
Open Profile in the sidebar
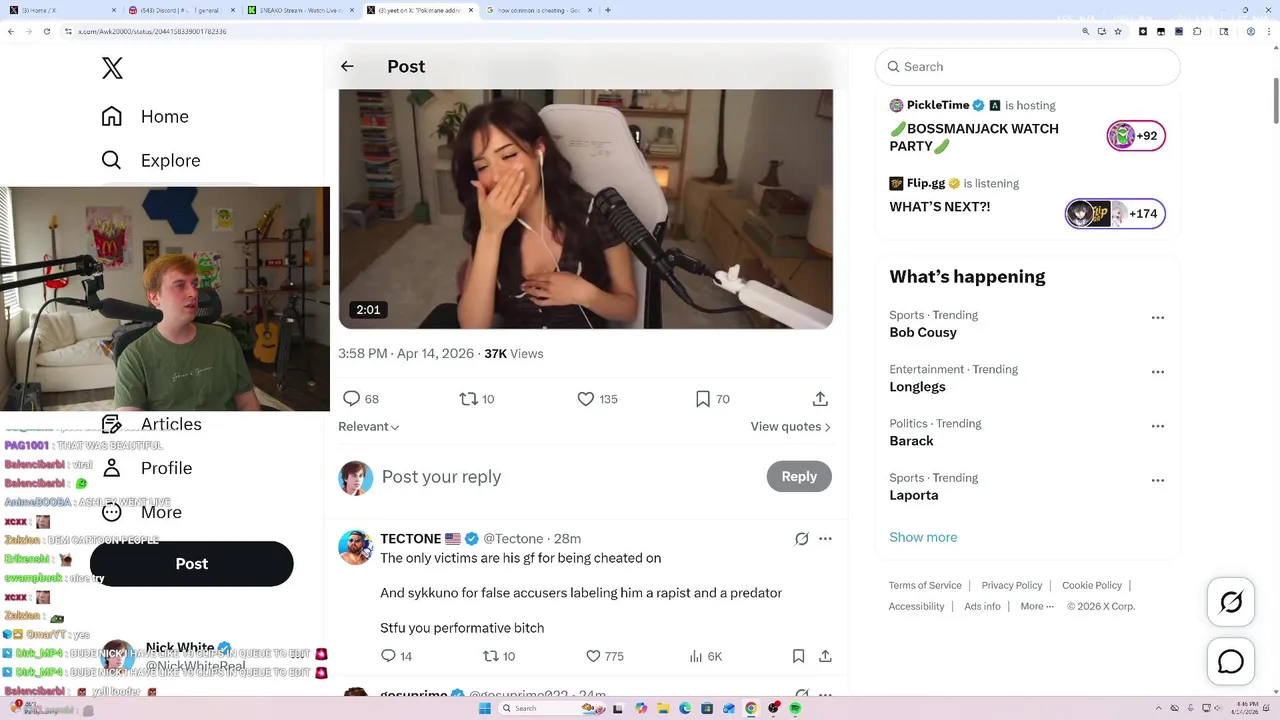(147, 468)
